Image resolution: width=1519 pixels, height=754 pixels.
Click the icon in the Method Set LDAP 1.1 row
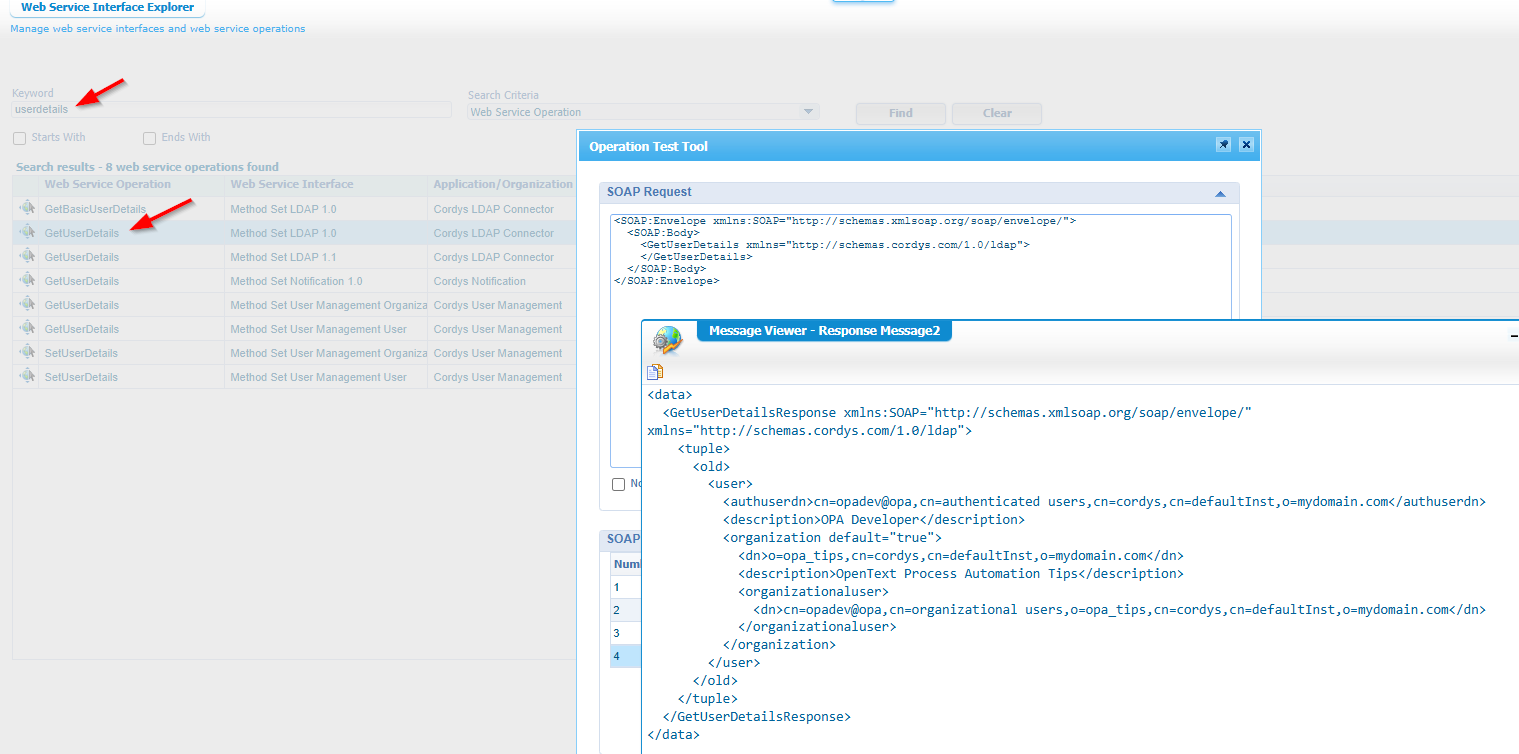pos(26,257)
